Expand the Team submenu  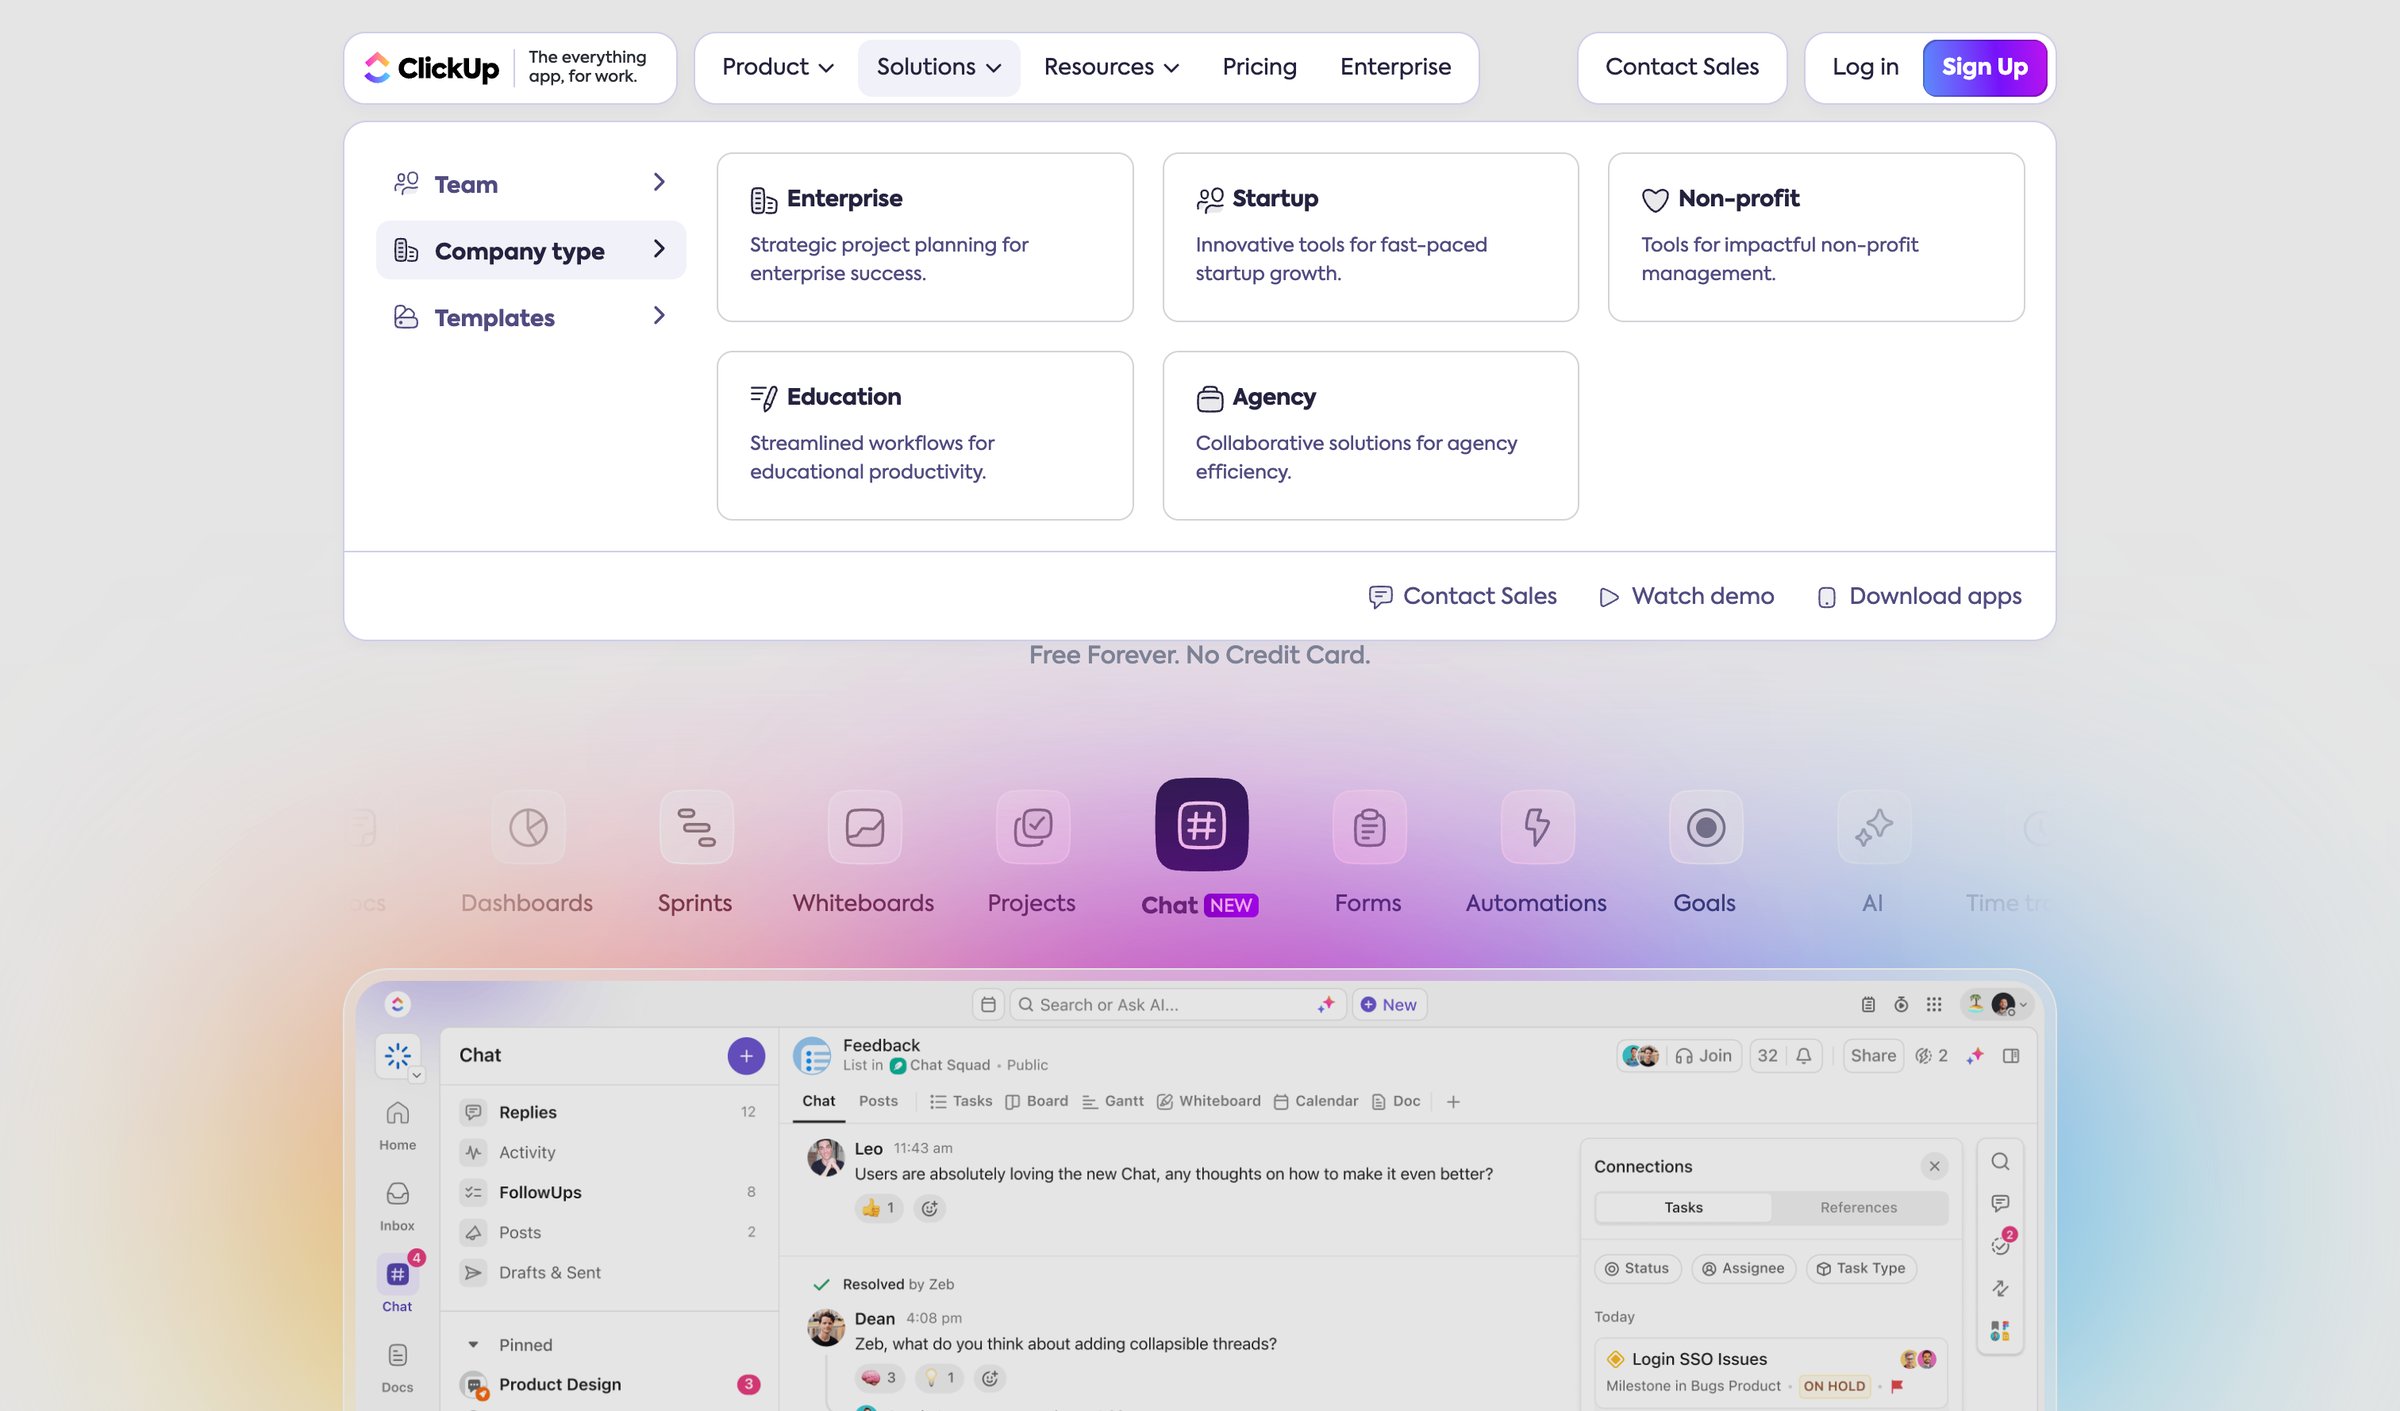(x=530, y=184)
